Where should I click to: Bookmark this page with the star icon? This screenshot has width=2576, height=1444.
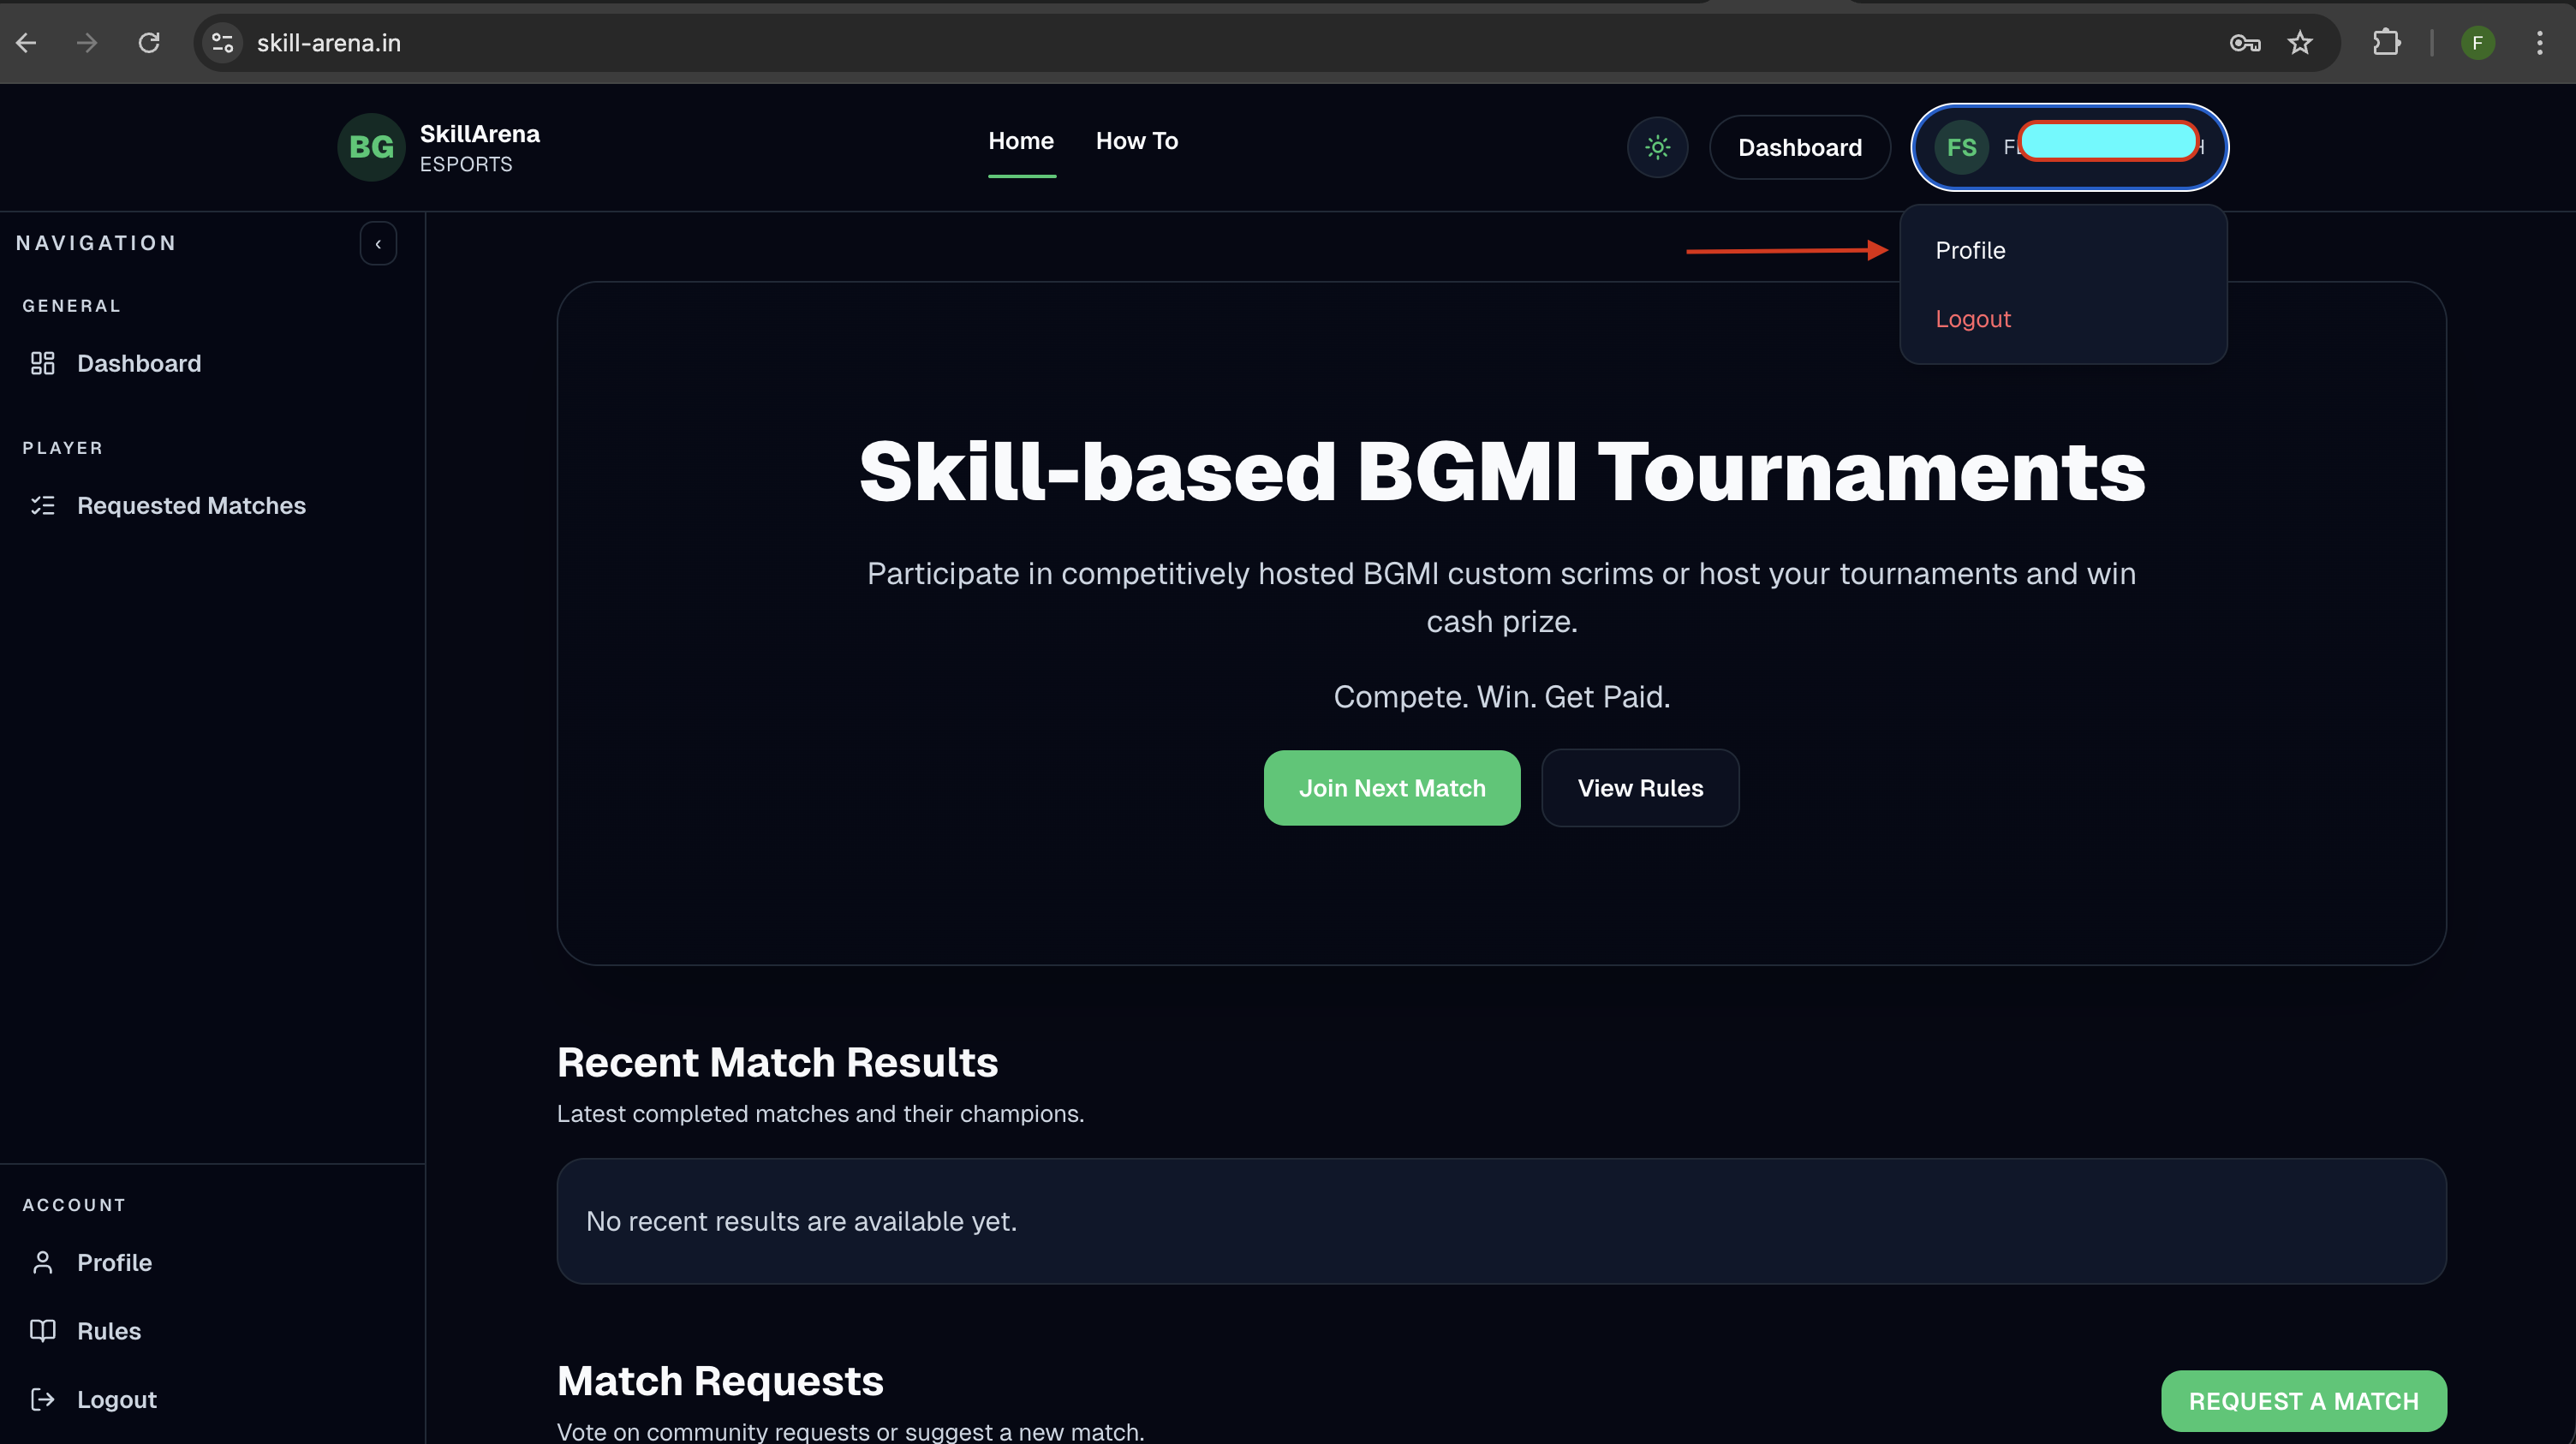(x=2300, y=43)
